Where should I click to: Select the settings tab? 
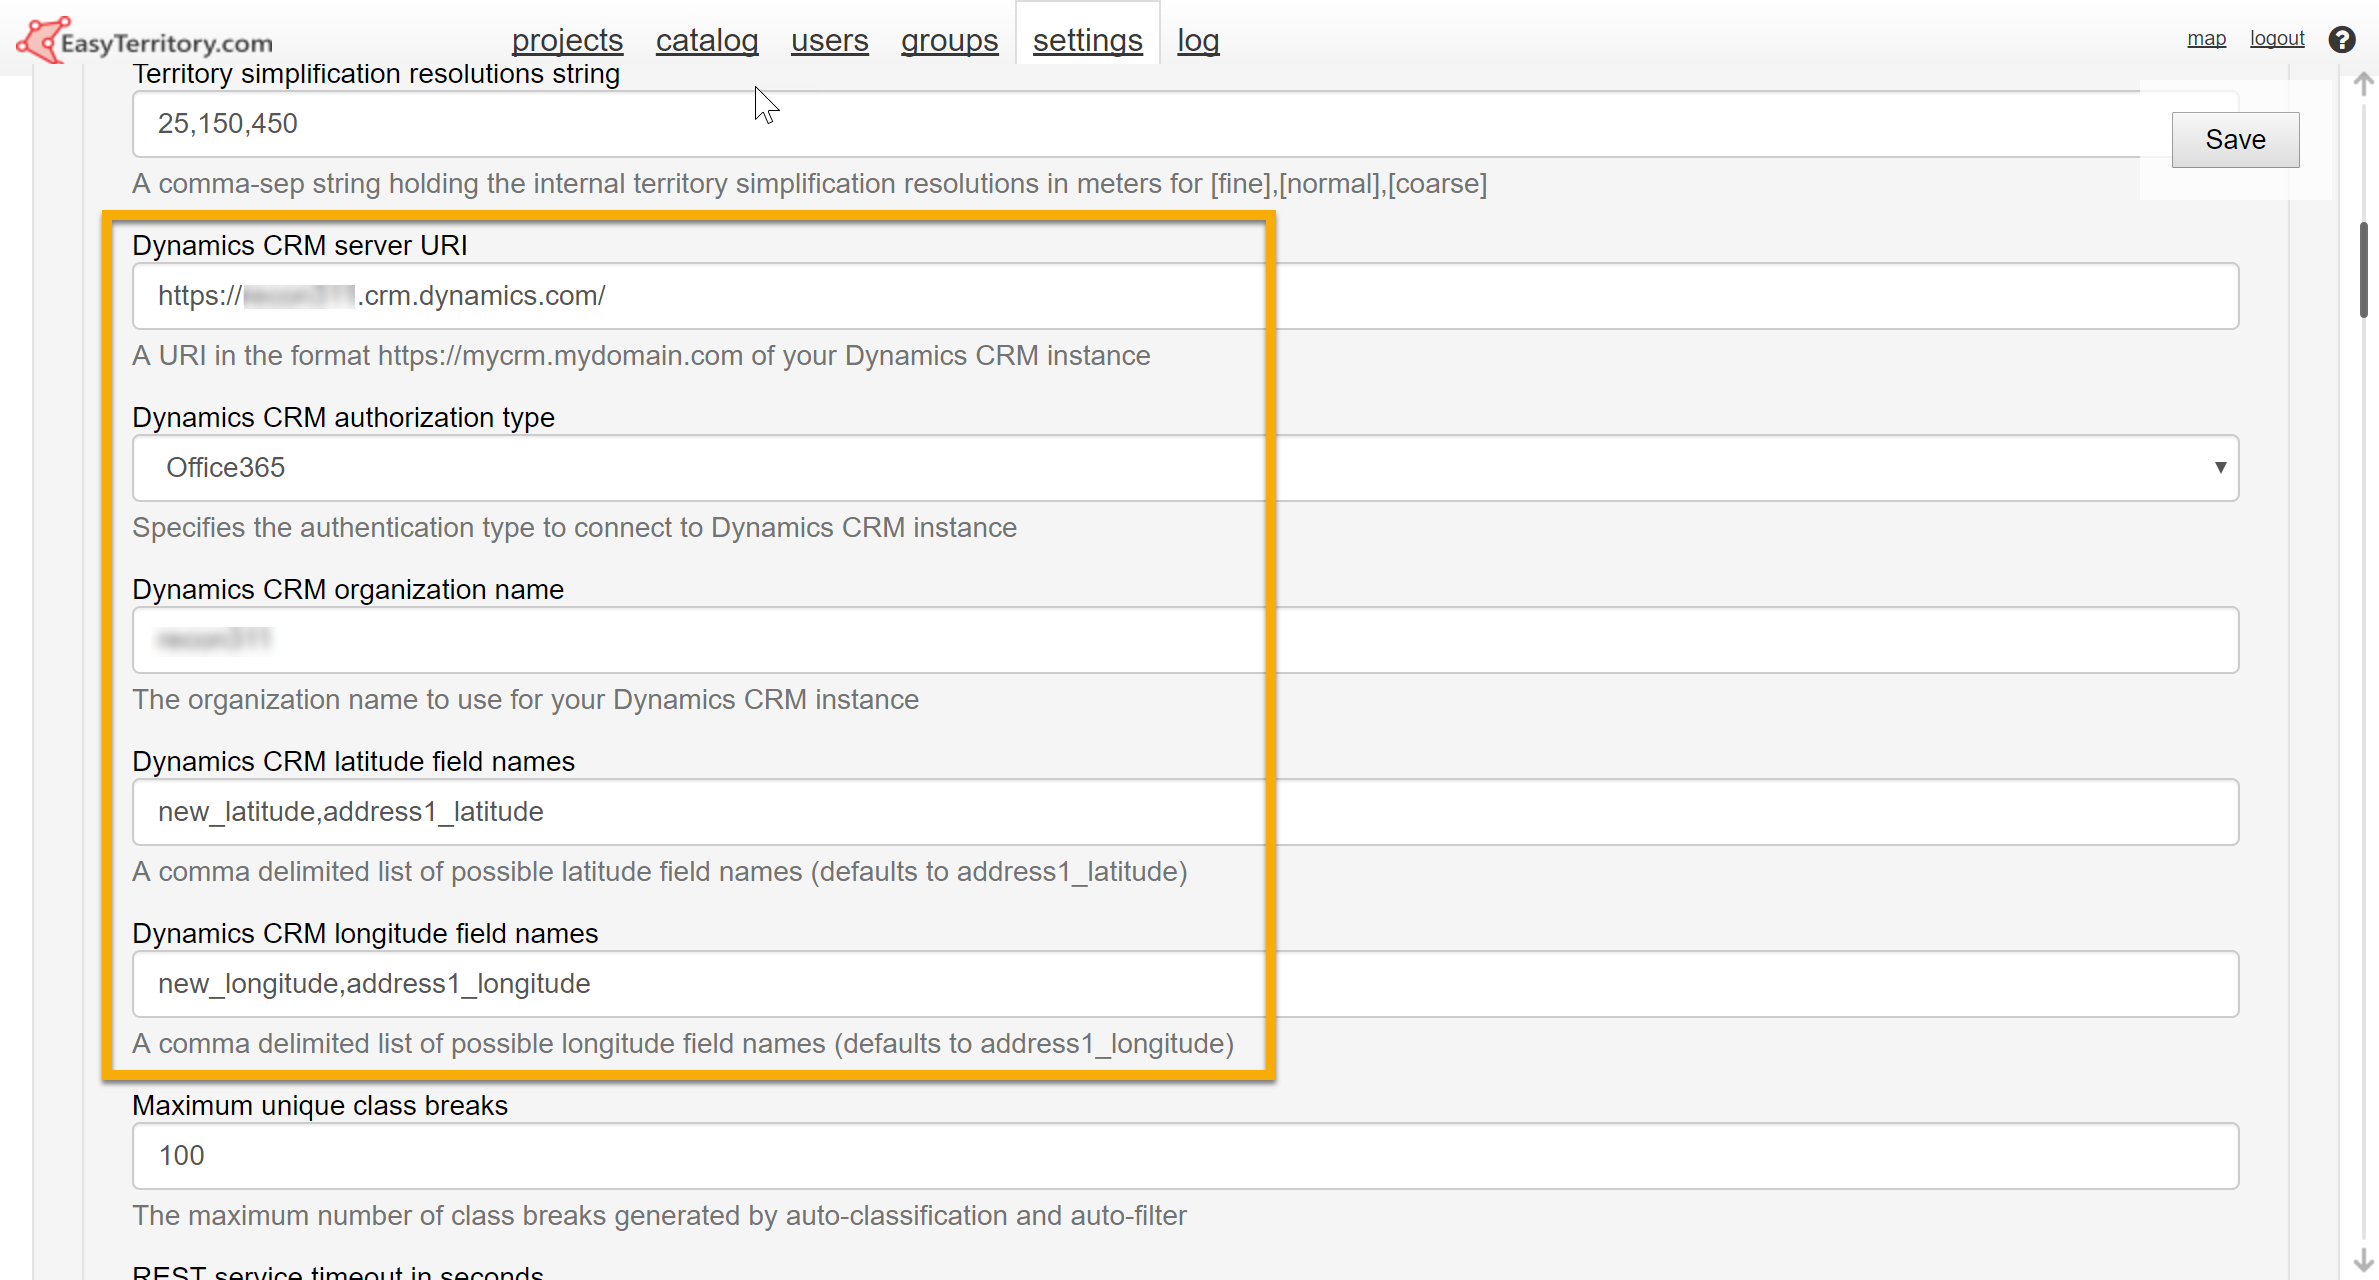(1088, 40)
